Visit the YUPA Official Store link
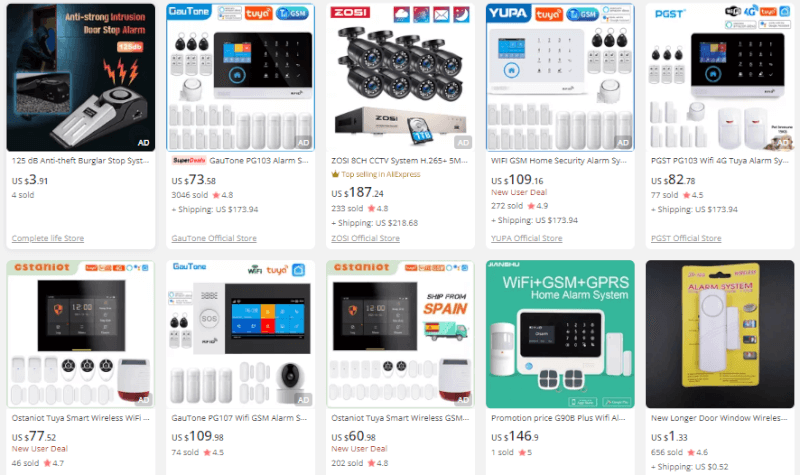 [x=527, y=238]
